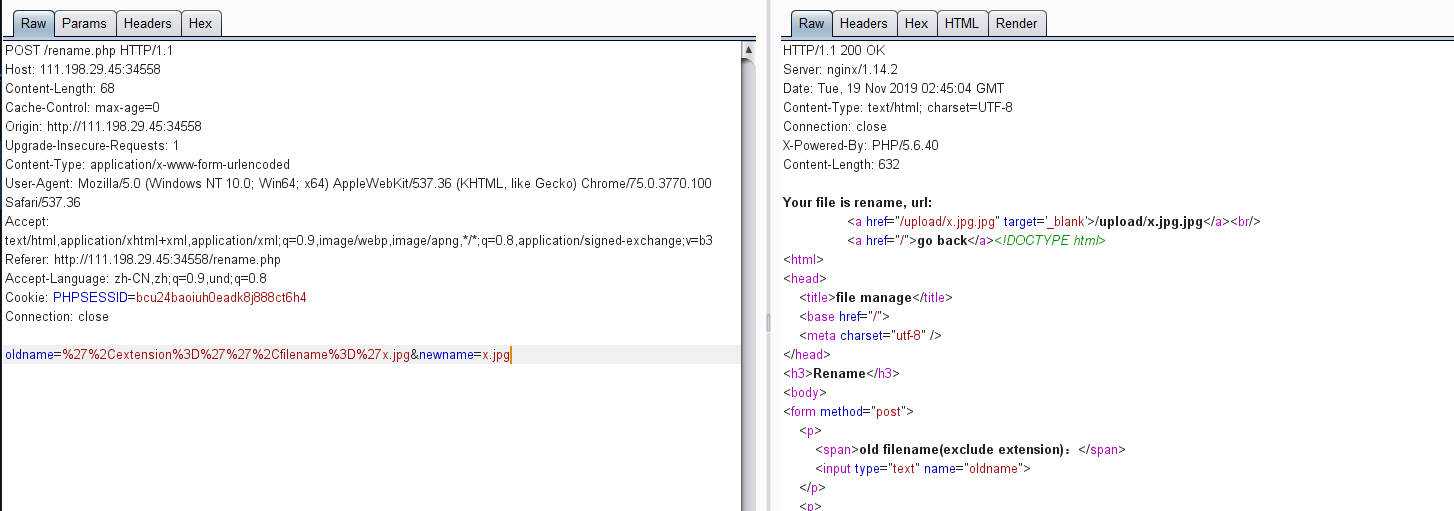Click the Cache-Control: max-age=0 line
This screenshot has width=1454, height=511.
tap(82, 107)
